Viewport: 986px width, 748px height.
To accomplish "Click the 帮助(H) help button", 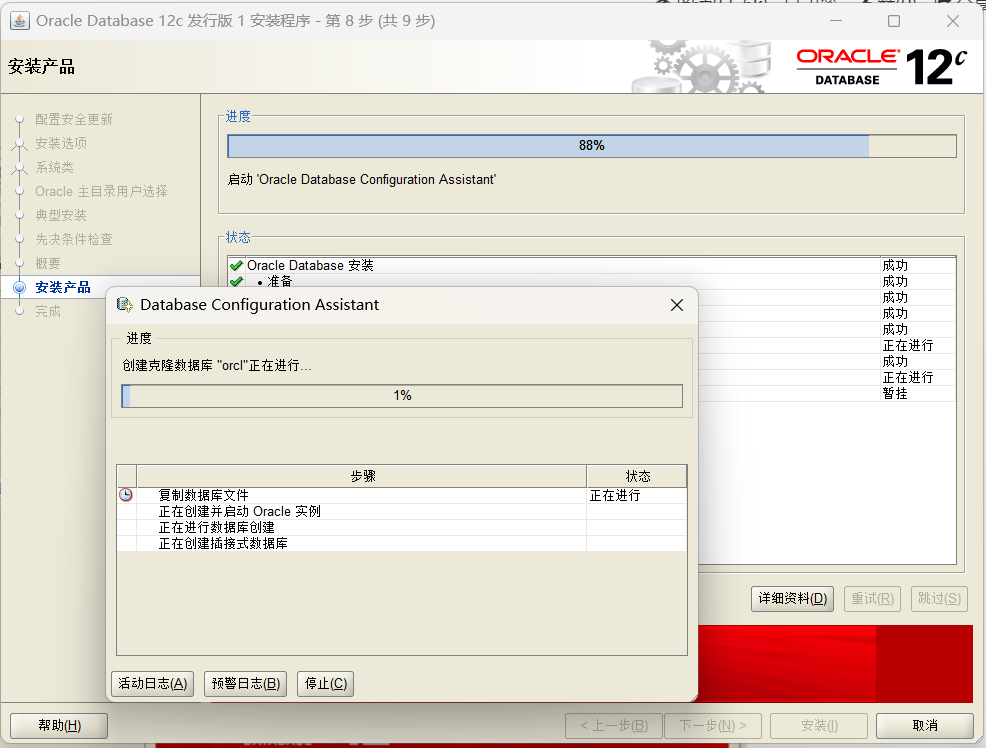I will [59, 725].
